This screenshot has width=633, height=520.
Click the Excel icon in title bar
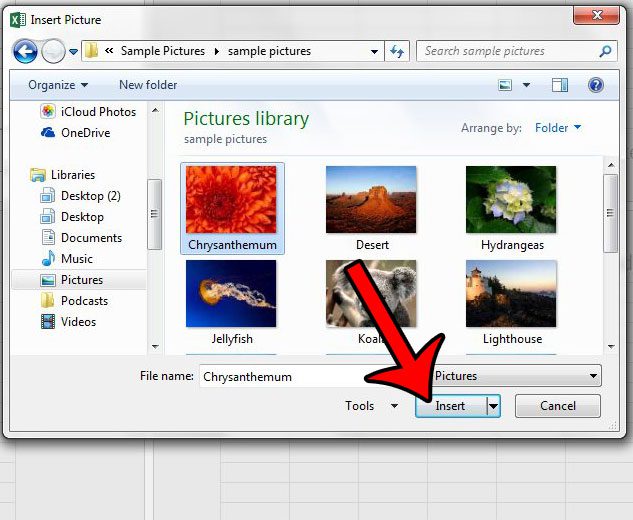[18, 19]
